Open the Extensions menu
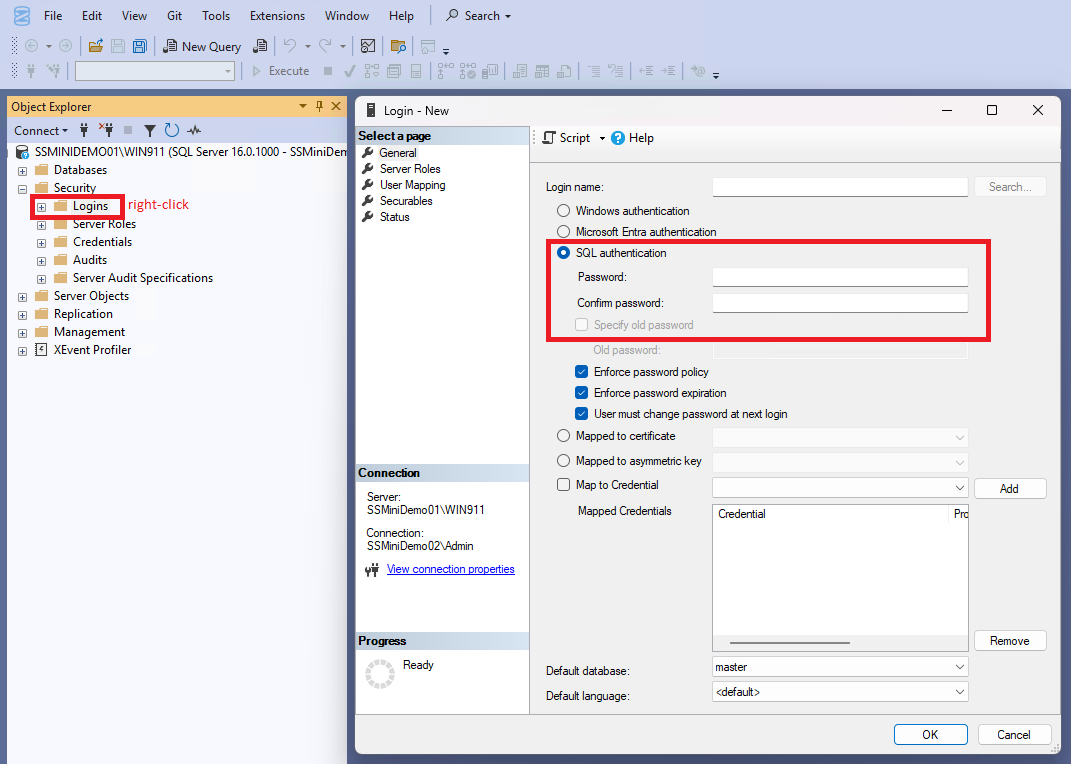The width and height of the screenshot is (1071, 764). [x=277, y=16]
